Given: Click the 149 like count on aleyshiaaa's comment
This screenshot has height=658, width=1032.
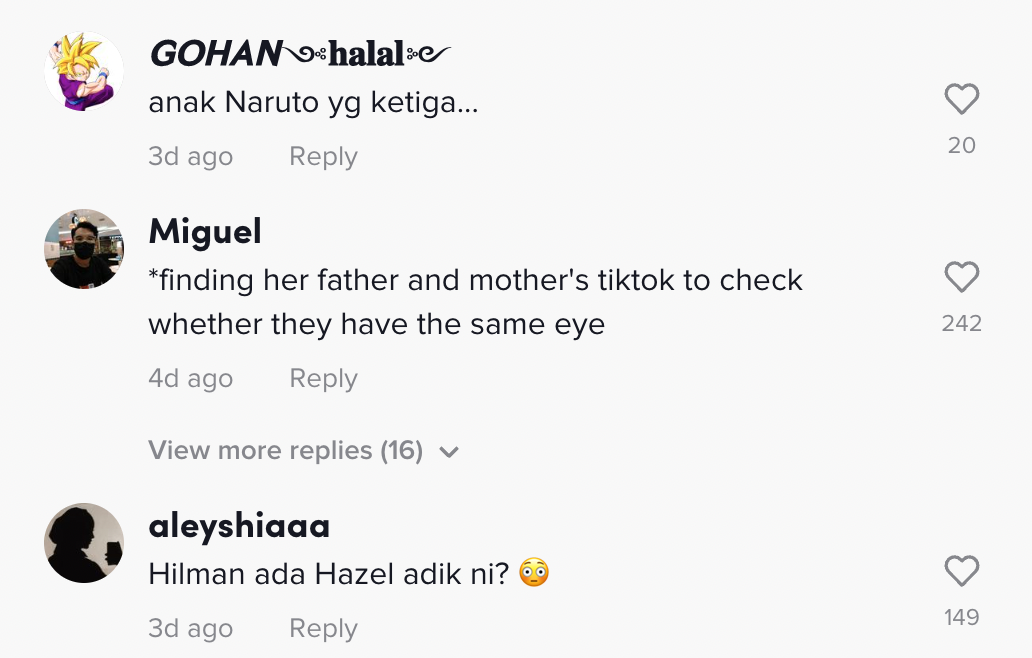Looking at the screenshot, I should click(x=961, y=618).
